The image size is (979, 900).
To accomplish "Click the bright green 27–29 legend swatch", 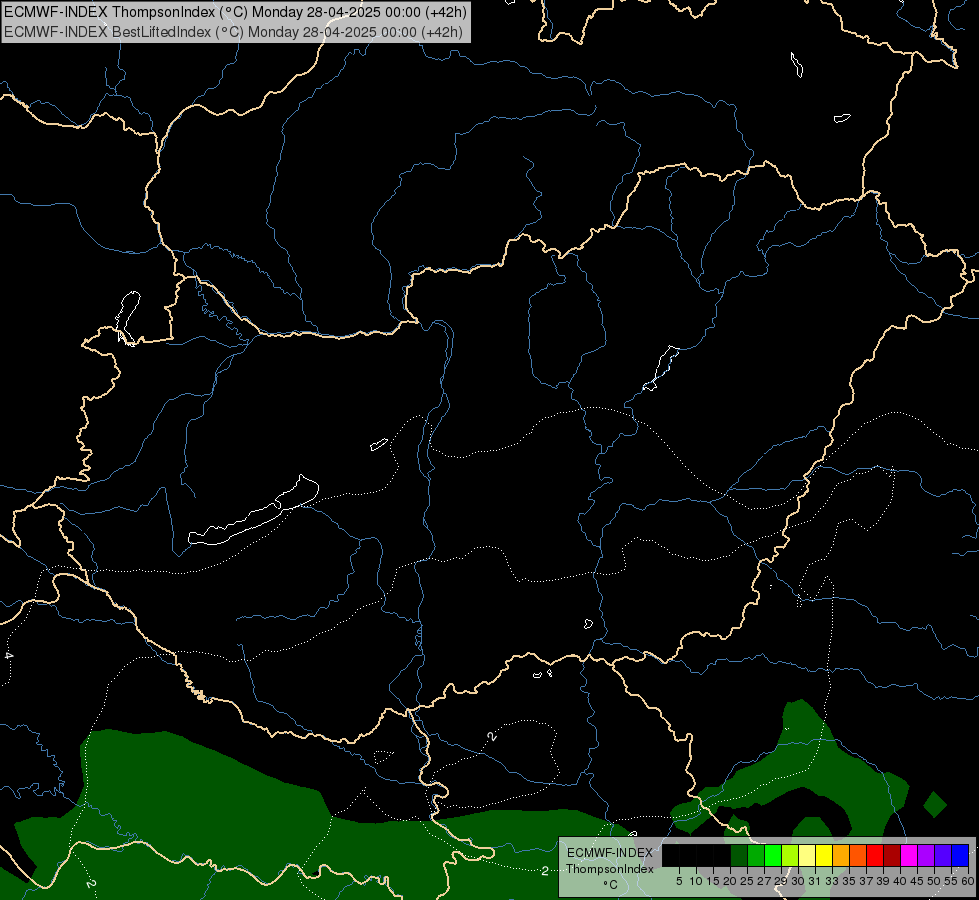I will [x=773, y=855].
